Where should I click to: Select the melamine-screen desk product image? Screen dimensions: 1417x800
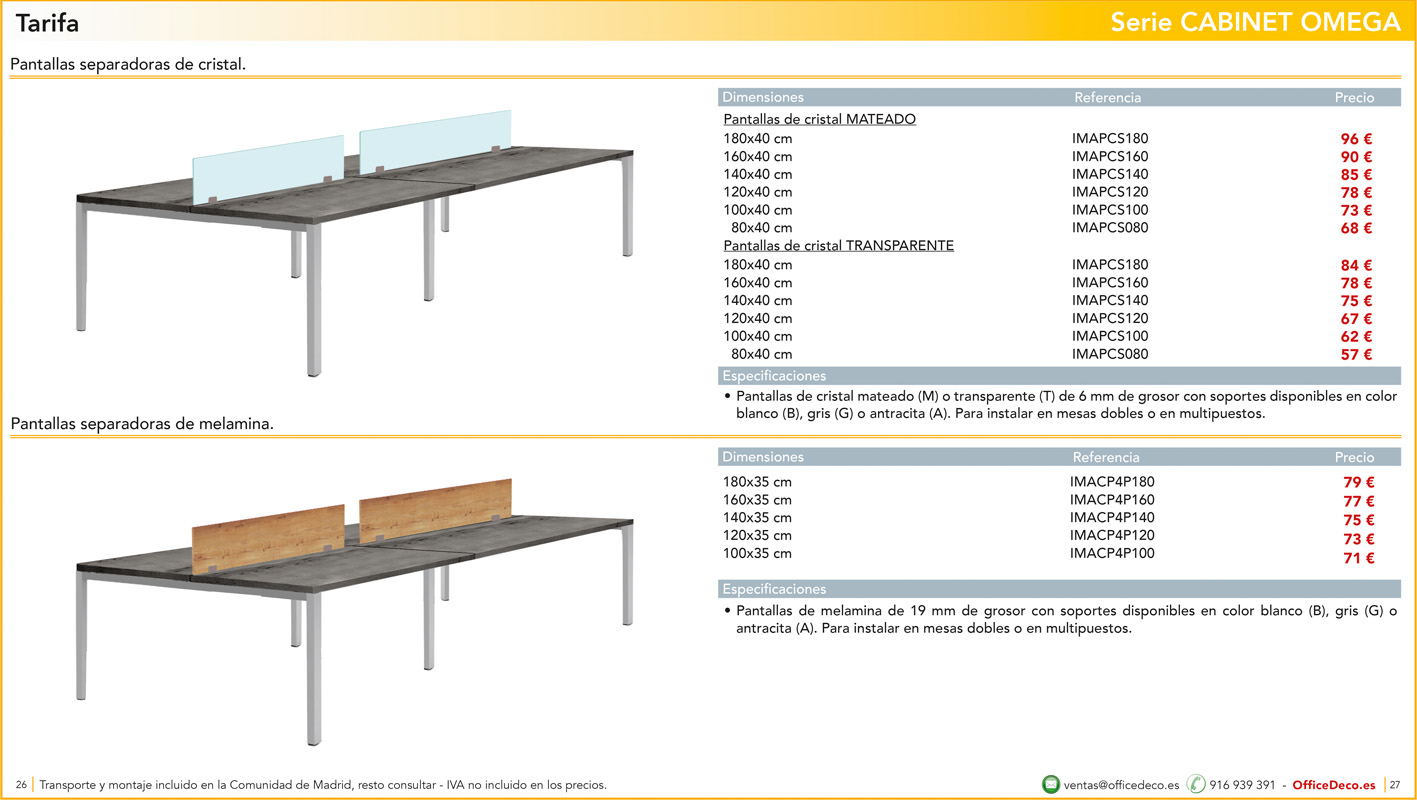pyautogui.click(x=354, y=612)
